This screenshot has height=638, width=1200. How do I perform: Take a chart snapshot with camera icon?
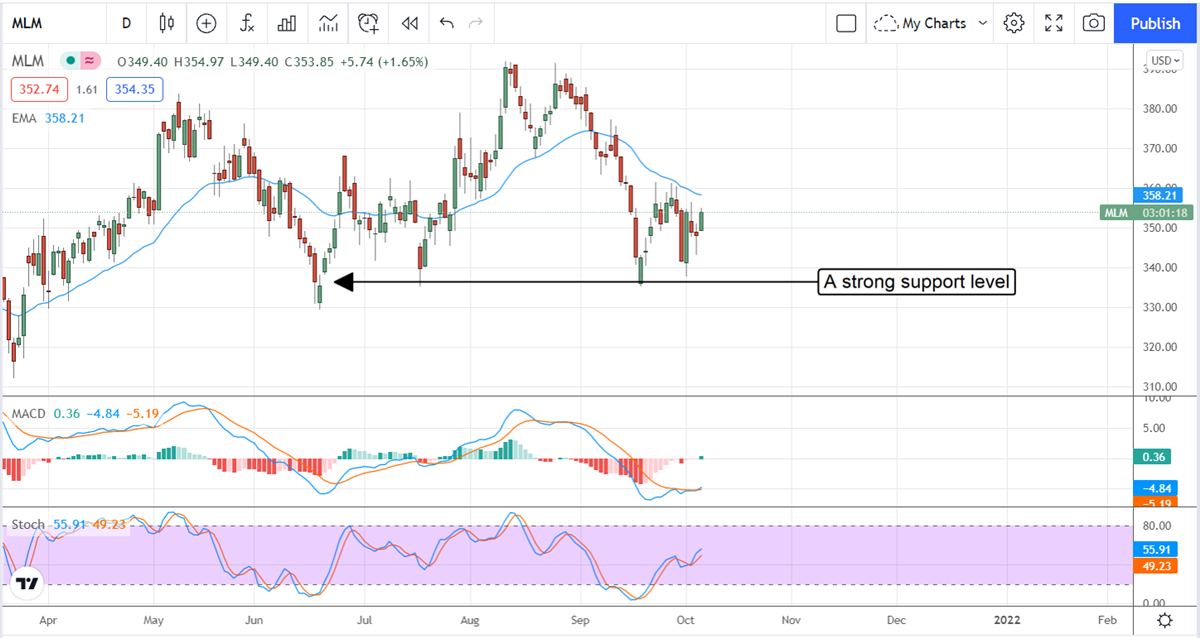coord(1094,22)
